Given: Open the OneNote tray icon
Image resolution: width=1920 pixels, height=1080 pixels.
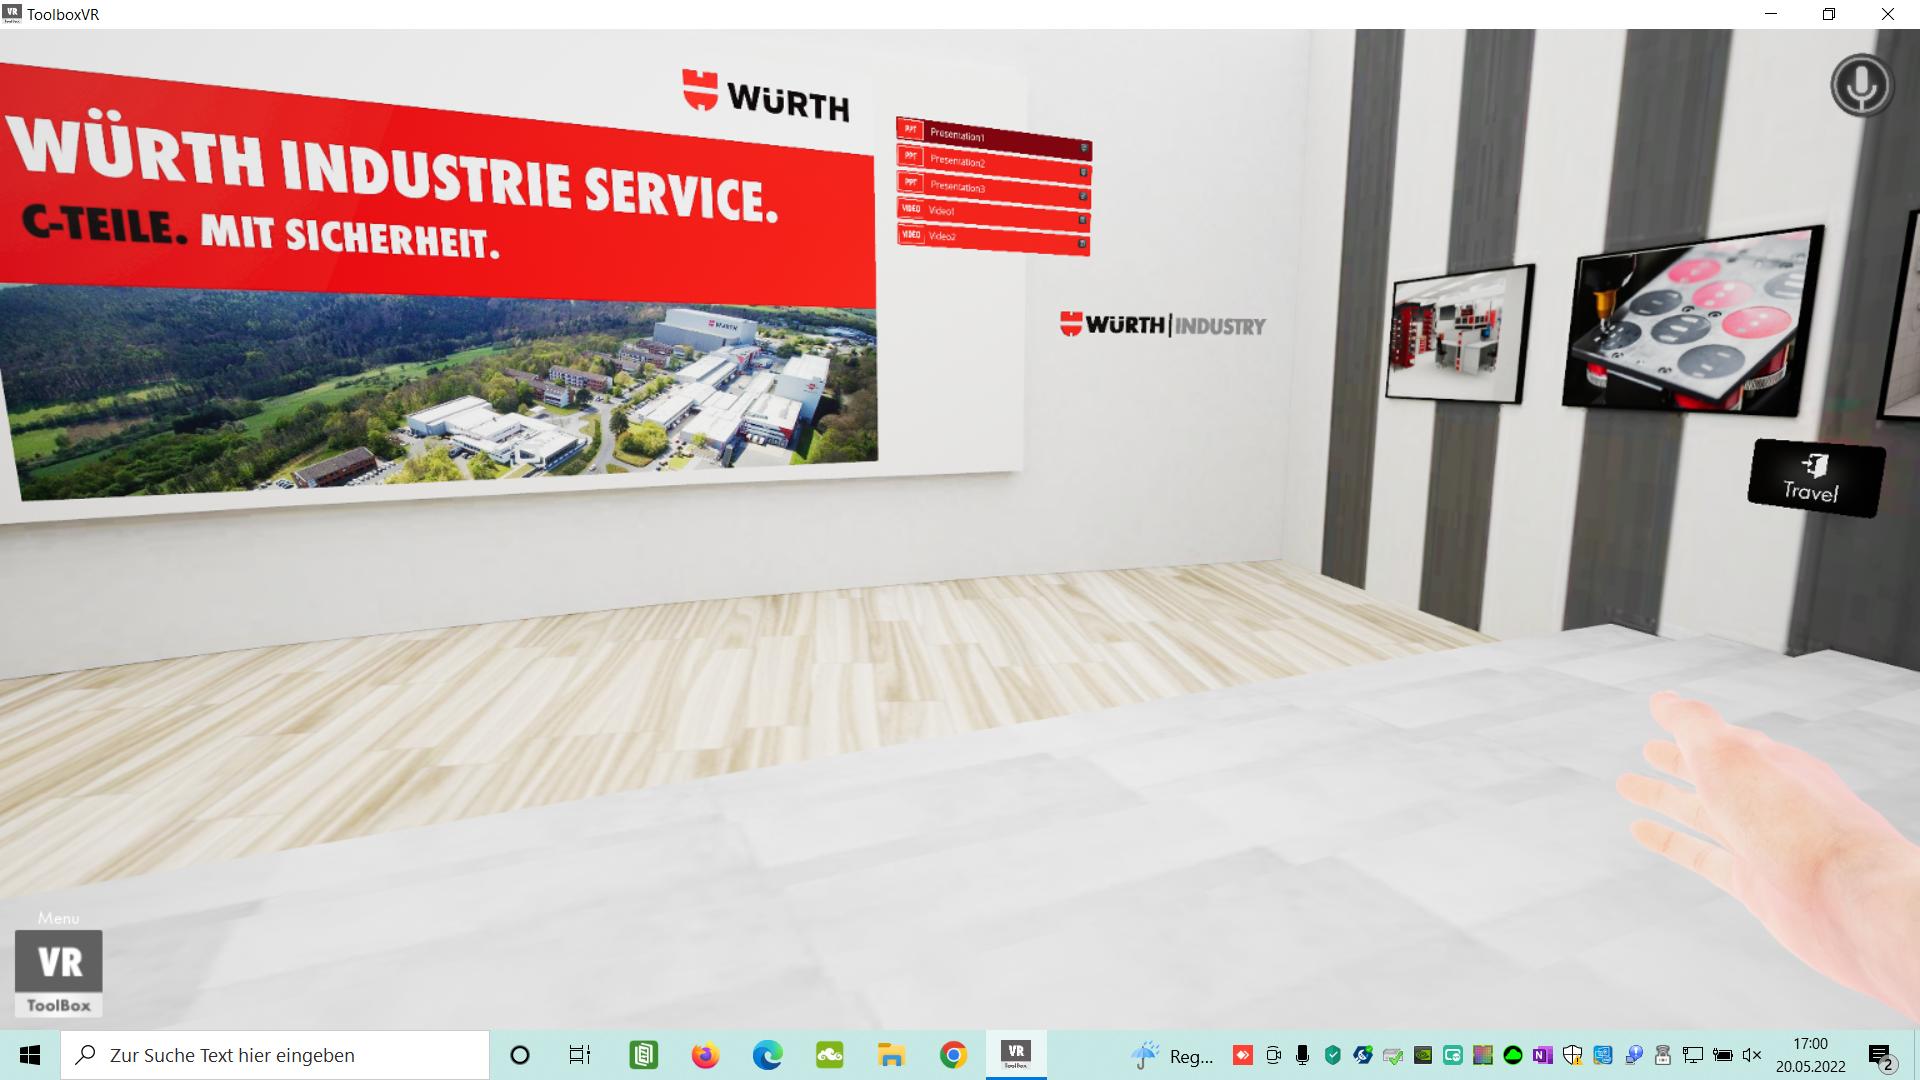Looking at the screenshot, I should [1542, 1055].
